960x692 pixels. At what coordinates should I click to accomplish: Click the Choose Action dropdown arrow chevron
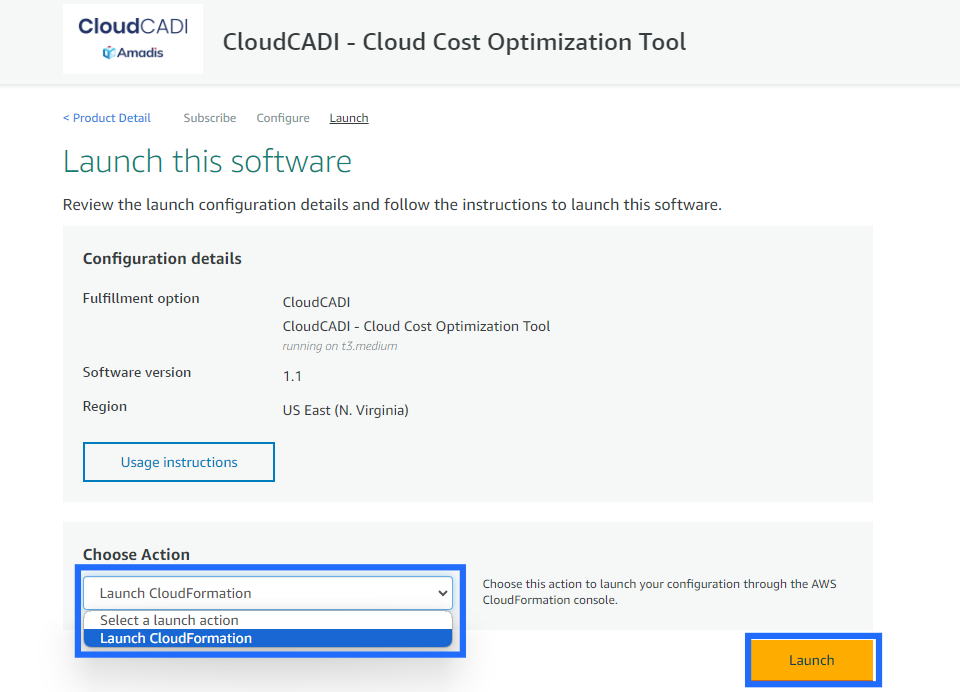(x=443, y=593)
